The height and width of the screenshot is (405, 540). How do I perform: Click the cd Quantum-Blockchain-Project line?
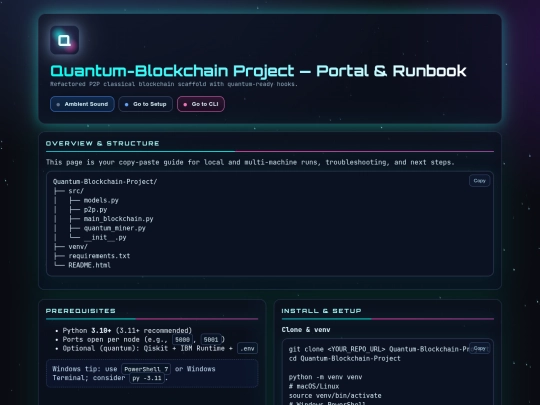(x=345, y=359)
